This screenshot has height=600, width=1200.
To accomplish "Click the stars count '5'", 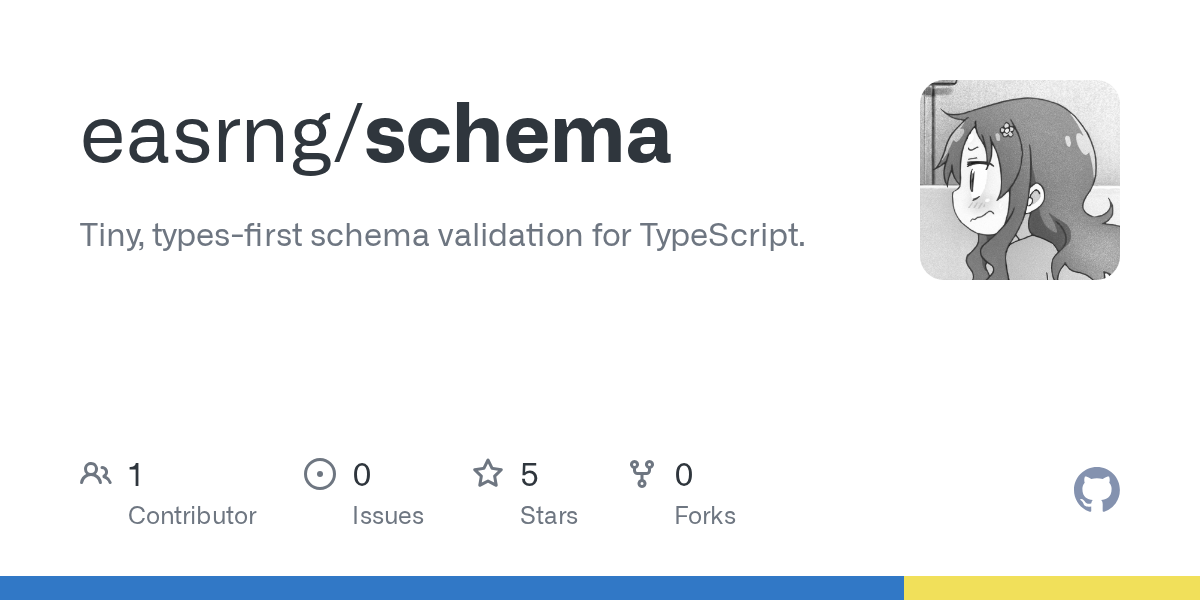I will click(530, 475).
